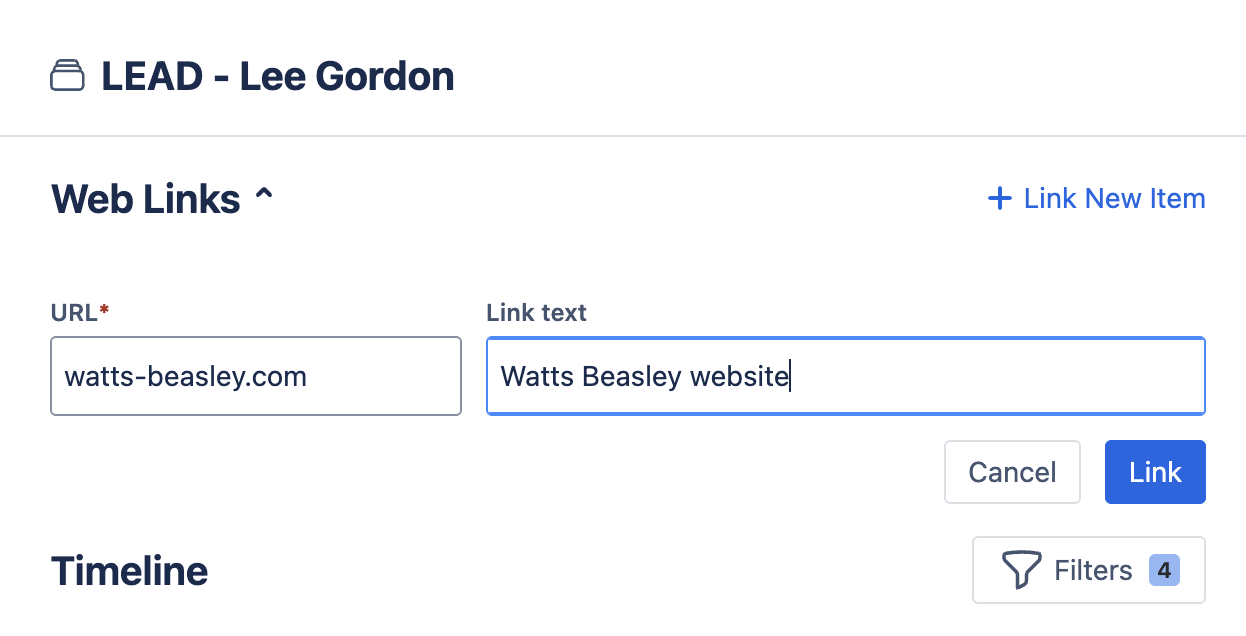Click the filter count badge showing 4
This screenshot has height=636, width=1246.
click(x=1164, y=571)
